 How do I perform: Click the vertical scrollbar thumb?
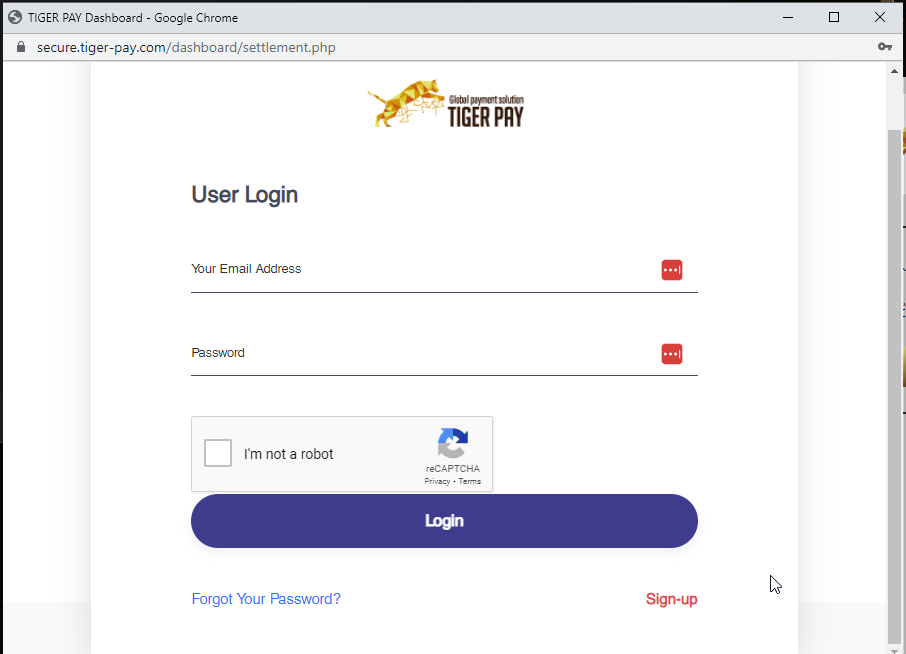coord(894,386)
